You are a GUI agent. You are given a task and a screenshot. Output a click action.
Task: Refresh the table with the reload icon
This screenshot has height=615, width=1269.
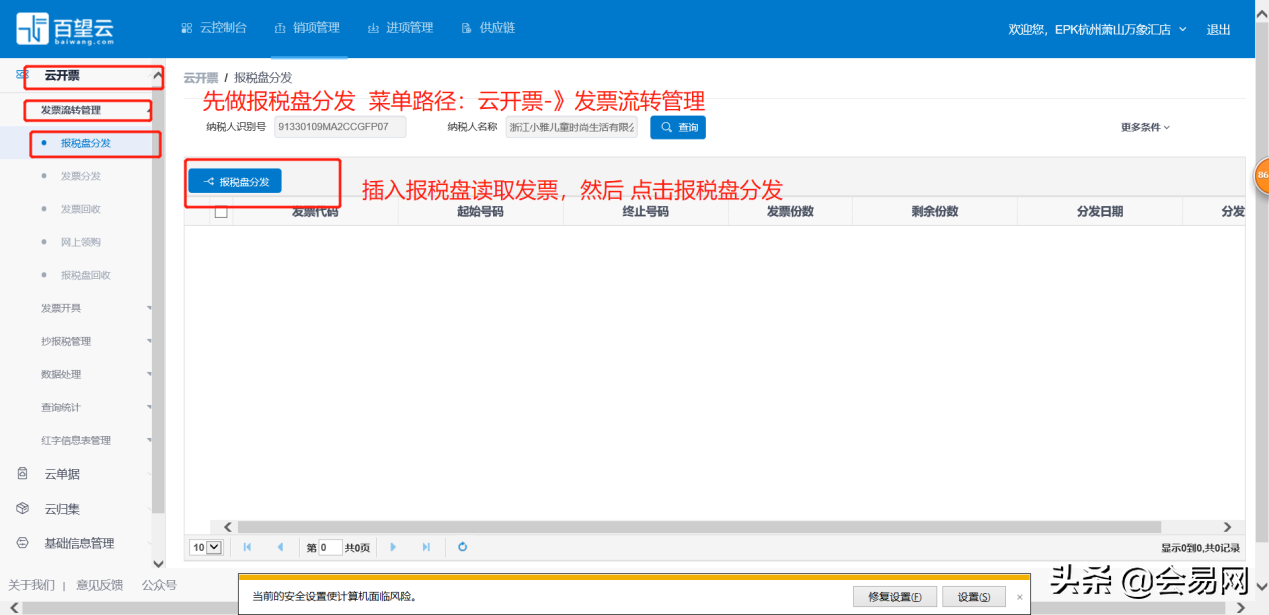click(x=462, y=547)
